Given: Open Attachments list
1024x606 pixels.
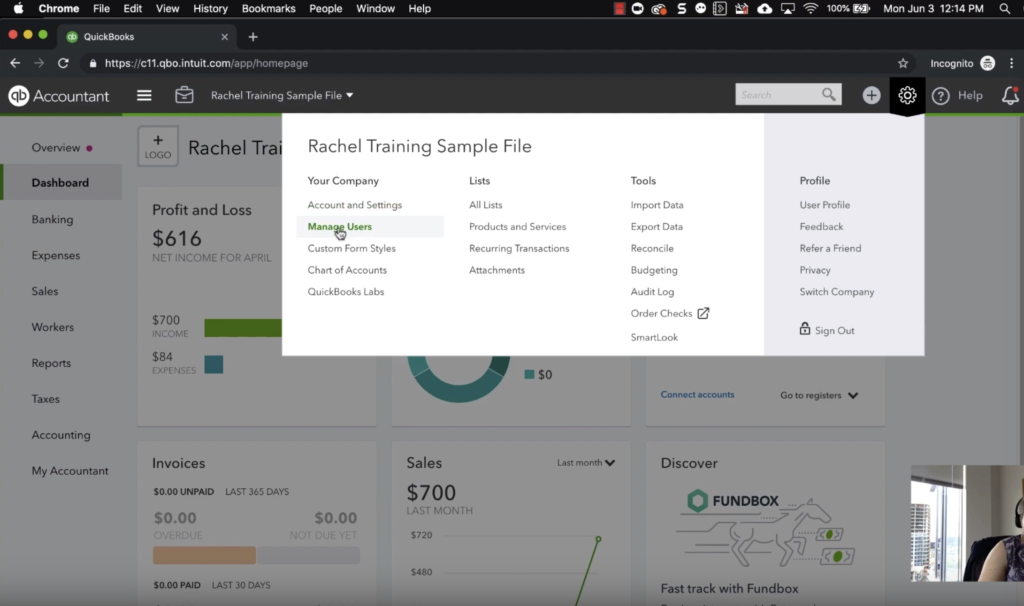Looking at the screenshot, I should [496, 270].
